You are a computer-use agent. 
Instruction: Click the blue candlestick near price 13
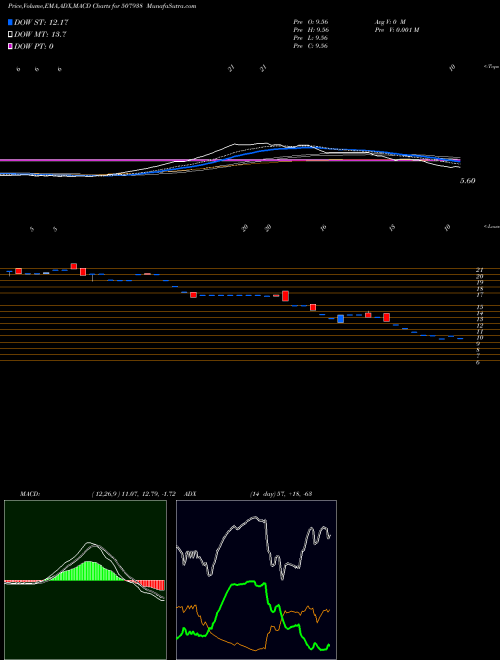(x=340, y=319)
